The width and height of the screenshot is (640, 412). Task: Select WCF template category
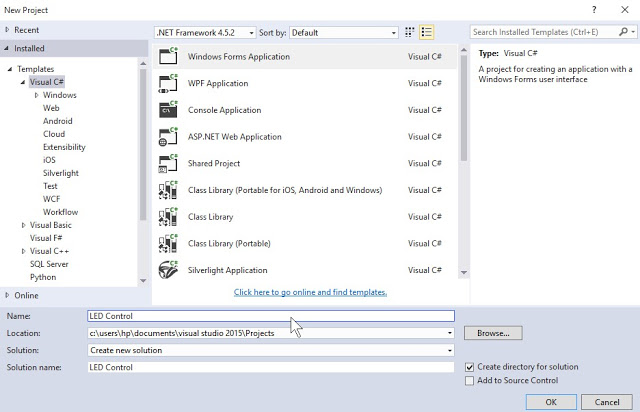51,199
